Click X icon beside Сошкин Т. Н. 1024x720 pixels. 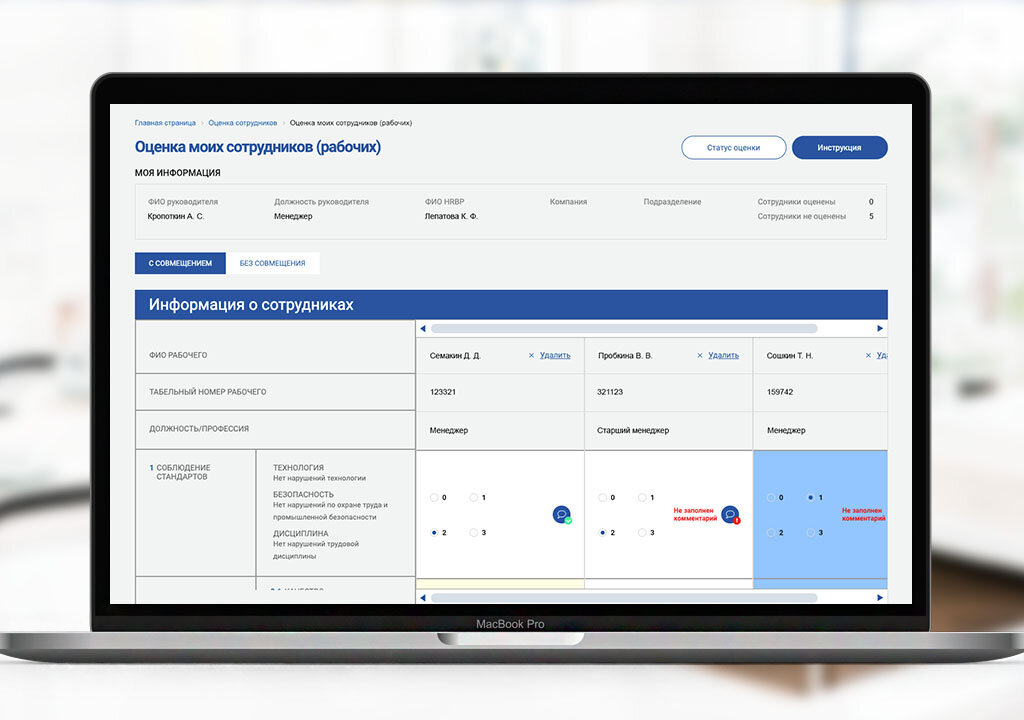869,355
